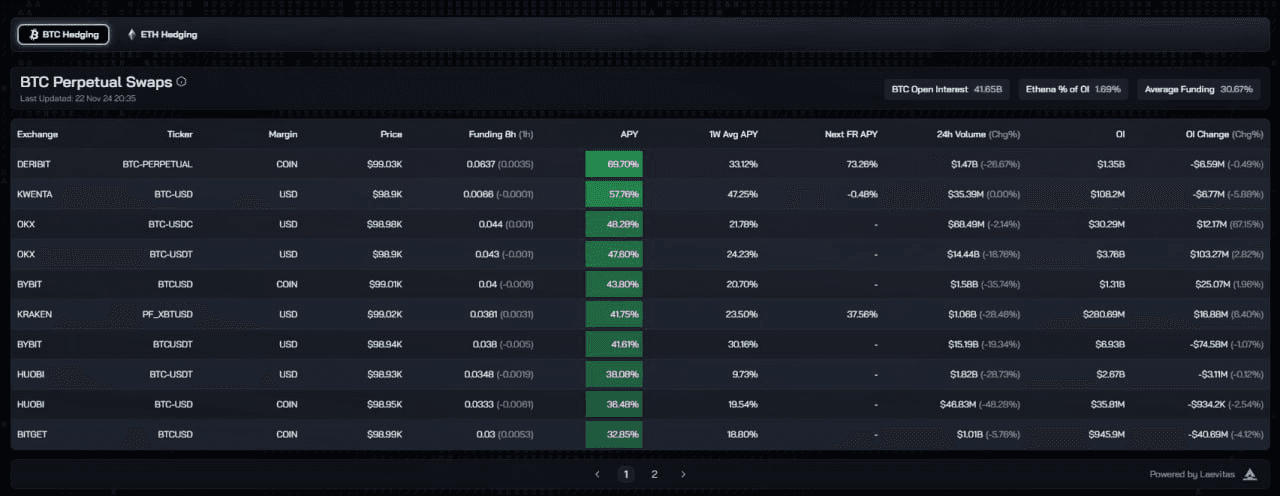The image size is (1280, 496).
Task: Select the DERIBIT exchange cell
Action: [33, 164]
